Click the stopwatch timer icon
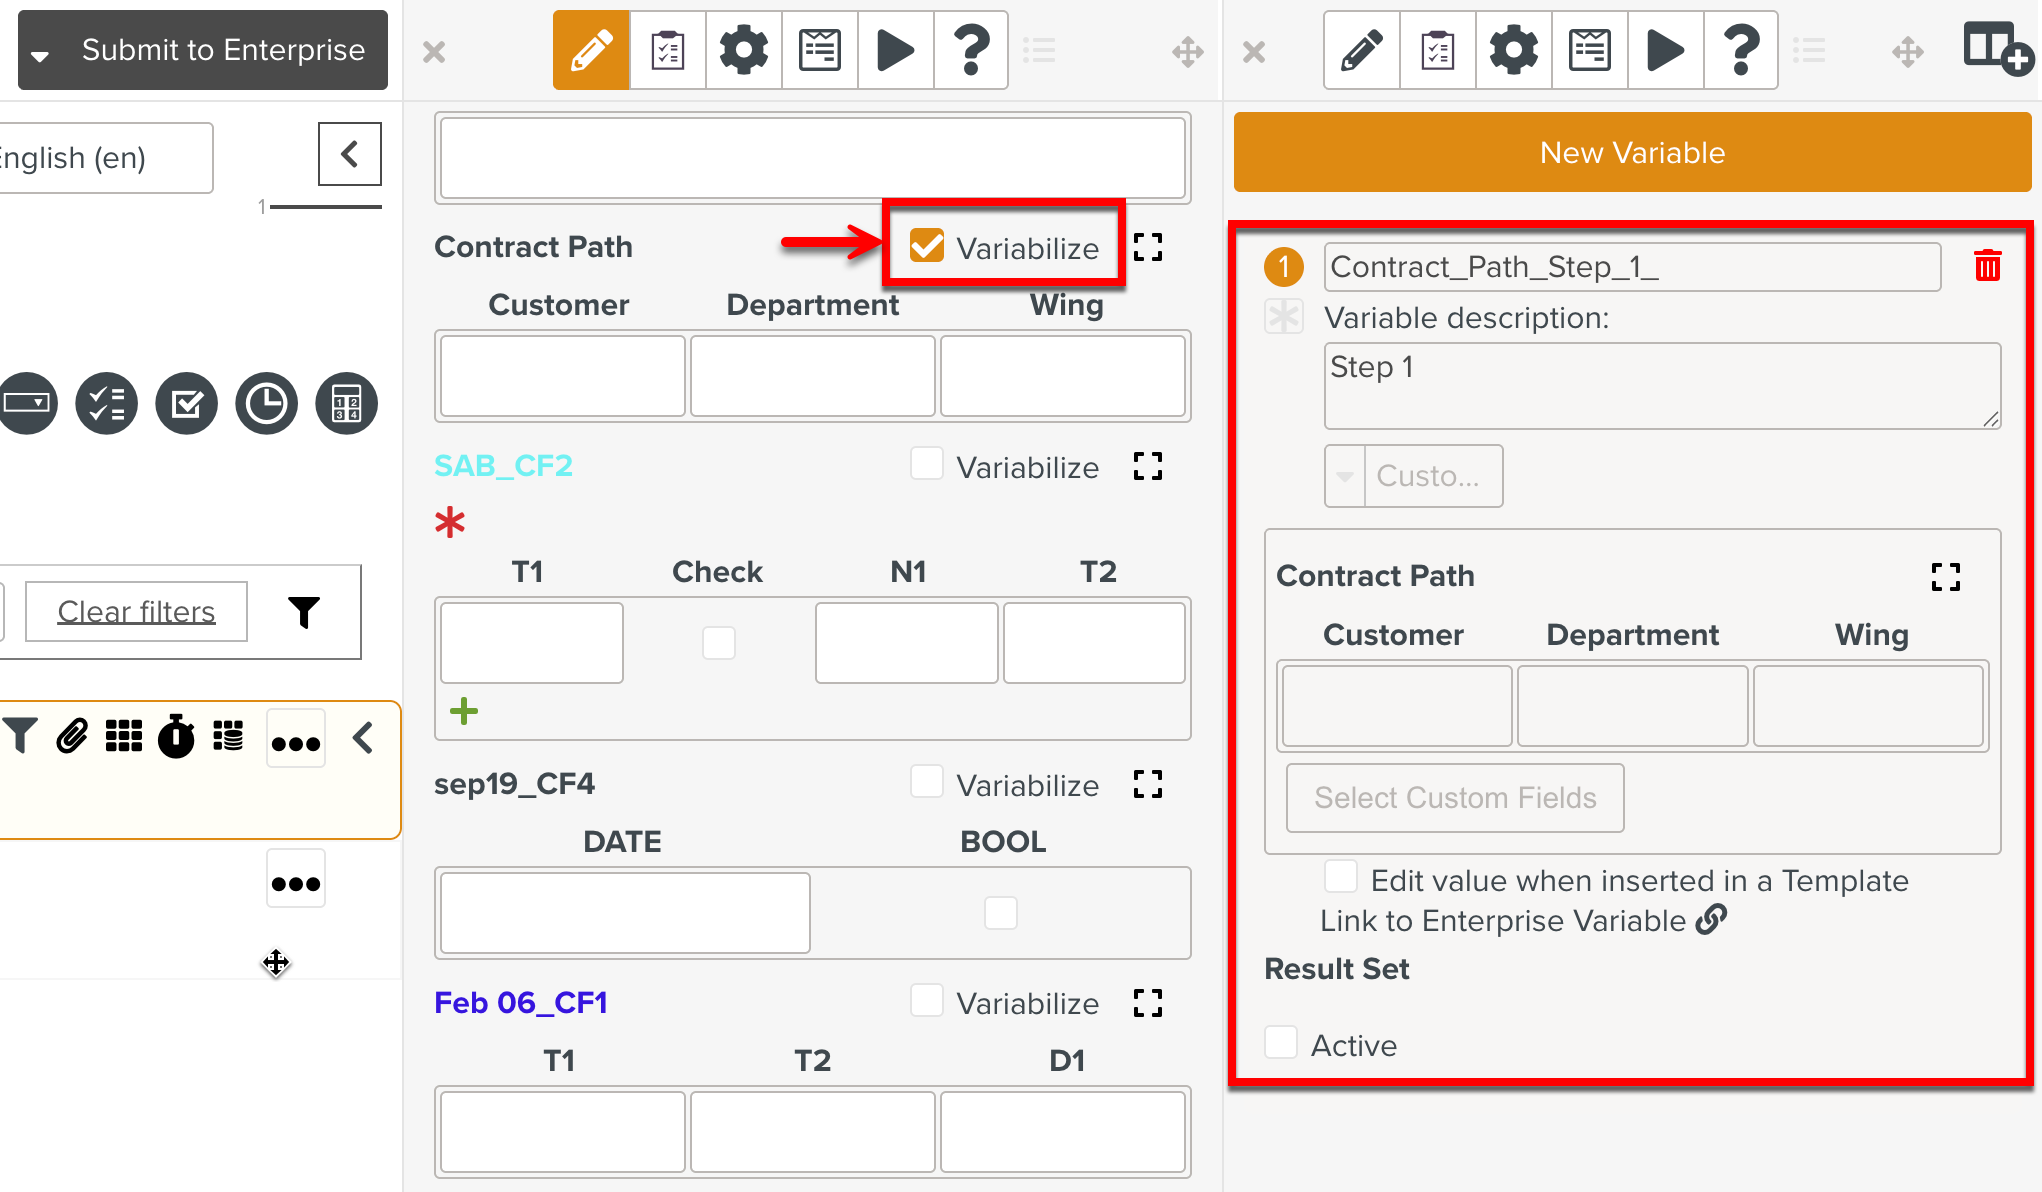This screenshot has width=2042, height=1192. pyautogui.click(x=176, y=737)
